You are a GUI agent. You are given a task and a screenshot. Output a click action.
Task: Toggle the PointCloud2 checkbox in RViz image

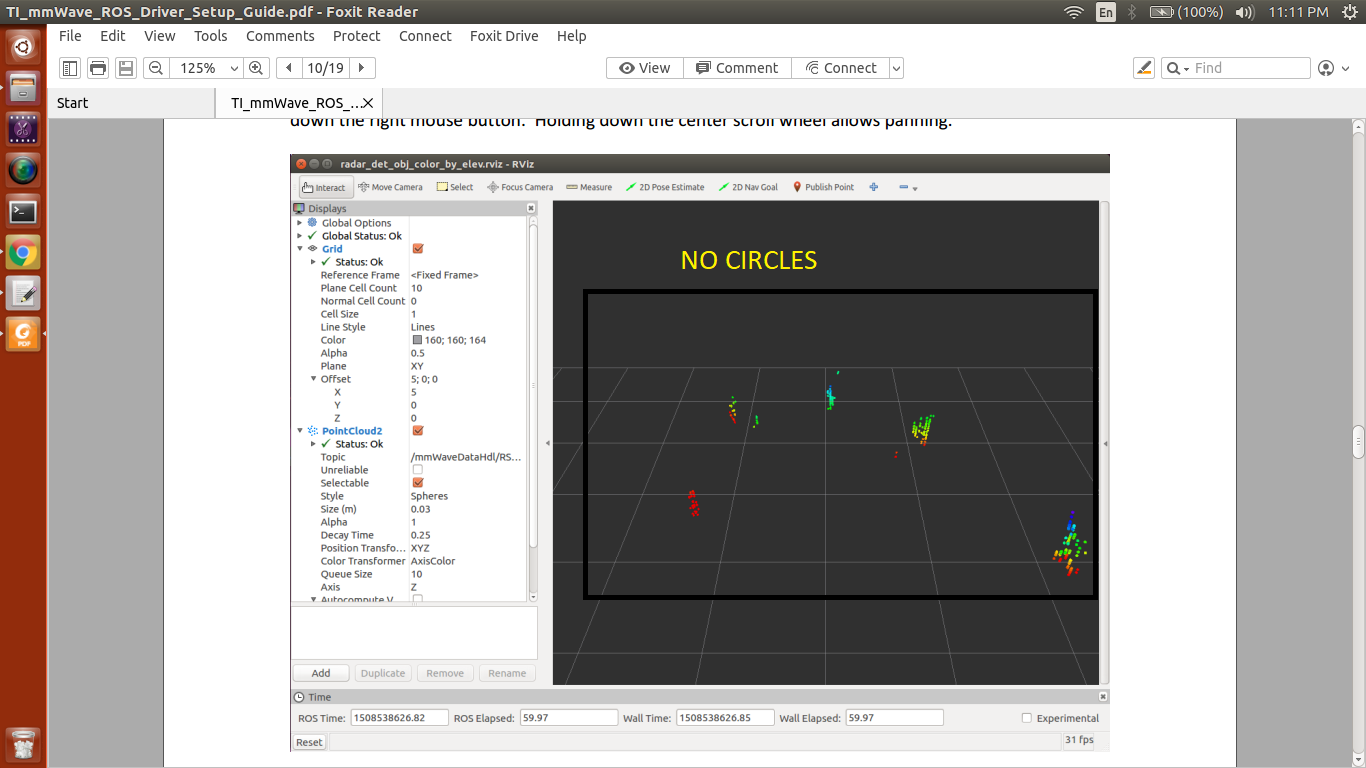[x=418, y=431]
